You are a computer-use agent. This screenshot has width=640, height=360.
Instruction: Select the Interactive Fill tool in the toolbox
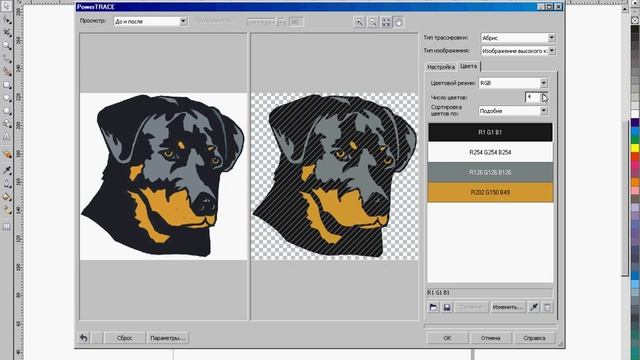click(7, 210)
